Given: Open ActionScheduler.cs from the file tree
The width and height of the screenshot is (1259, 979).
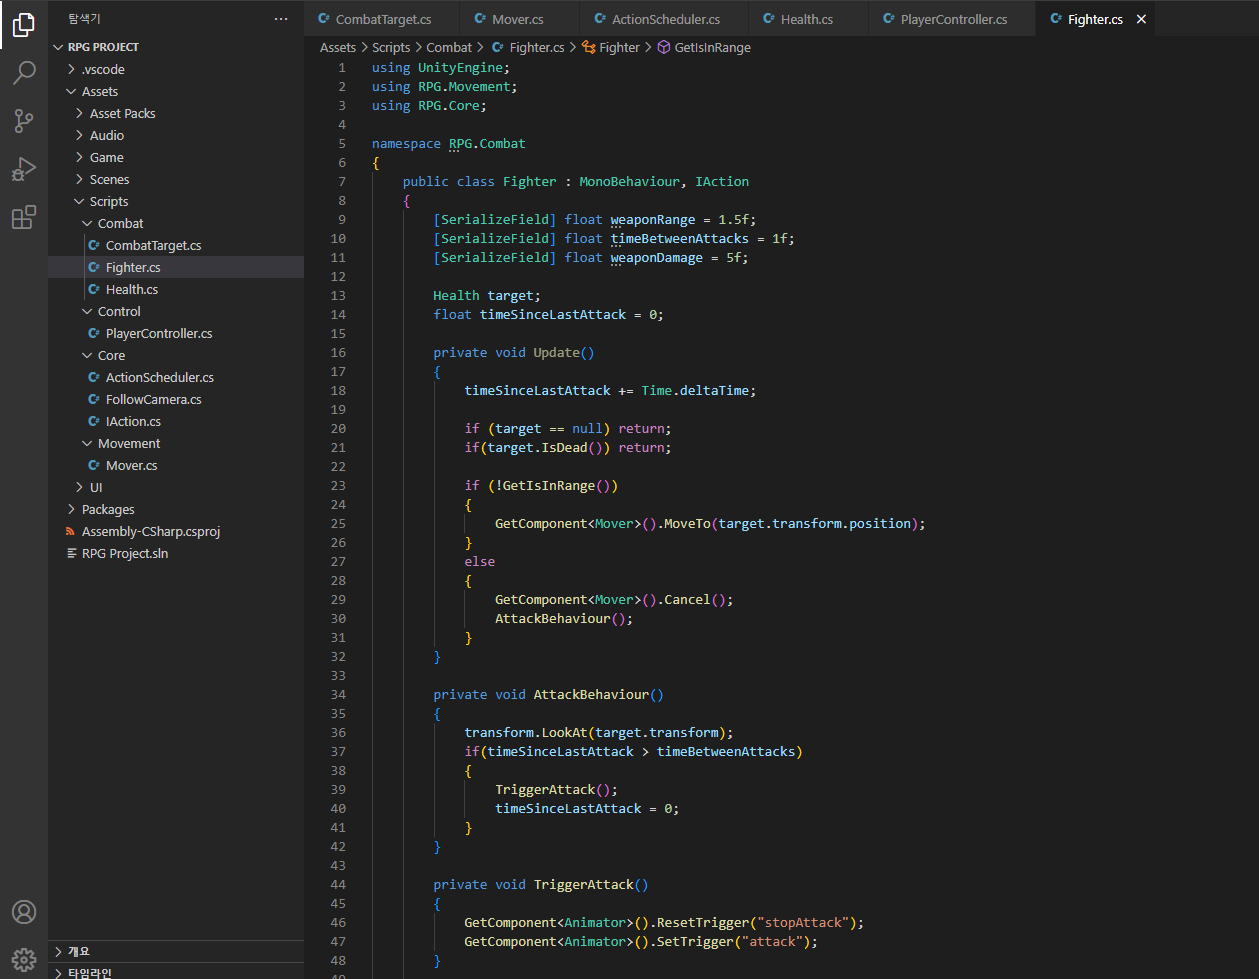Looking at the screenshot, I should [x=159, y=377].
